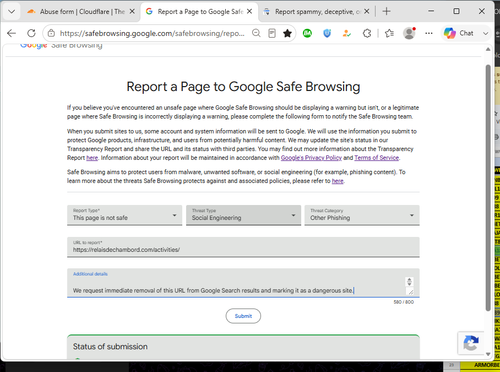Open Copilot Chat in the toolbar

pyautogui.click(x=459, y=33)
